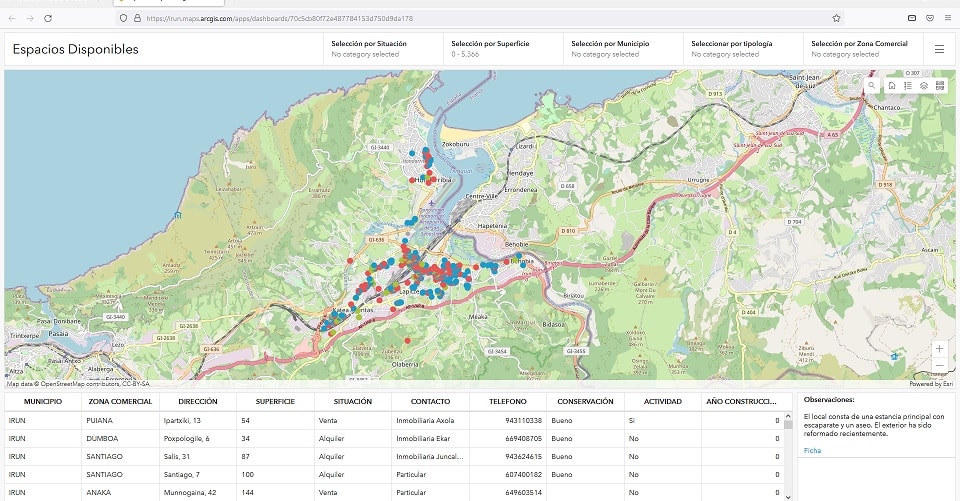Open the map layers panel
The image size is (960, 501).
click(x=924, y=86)
